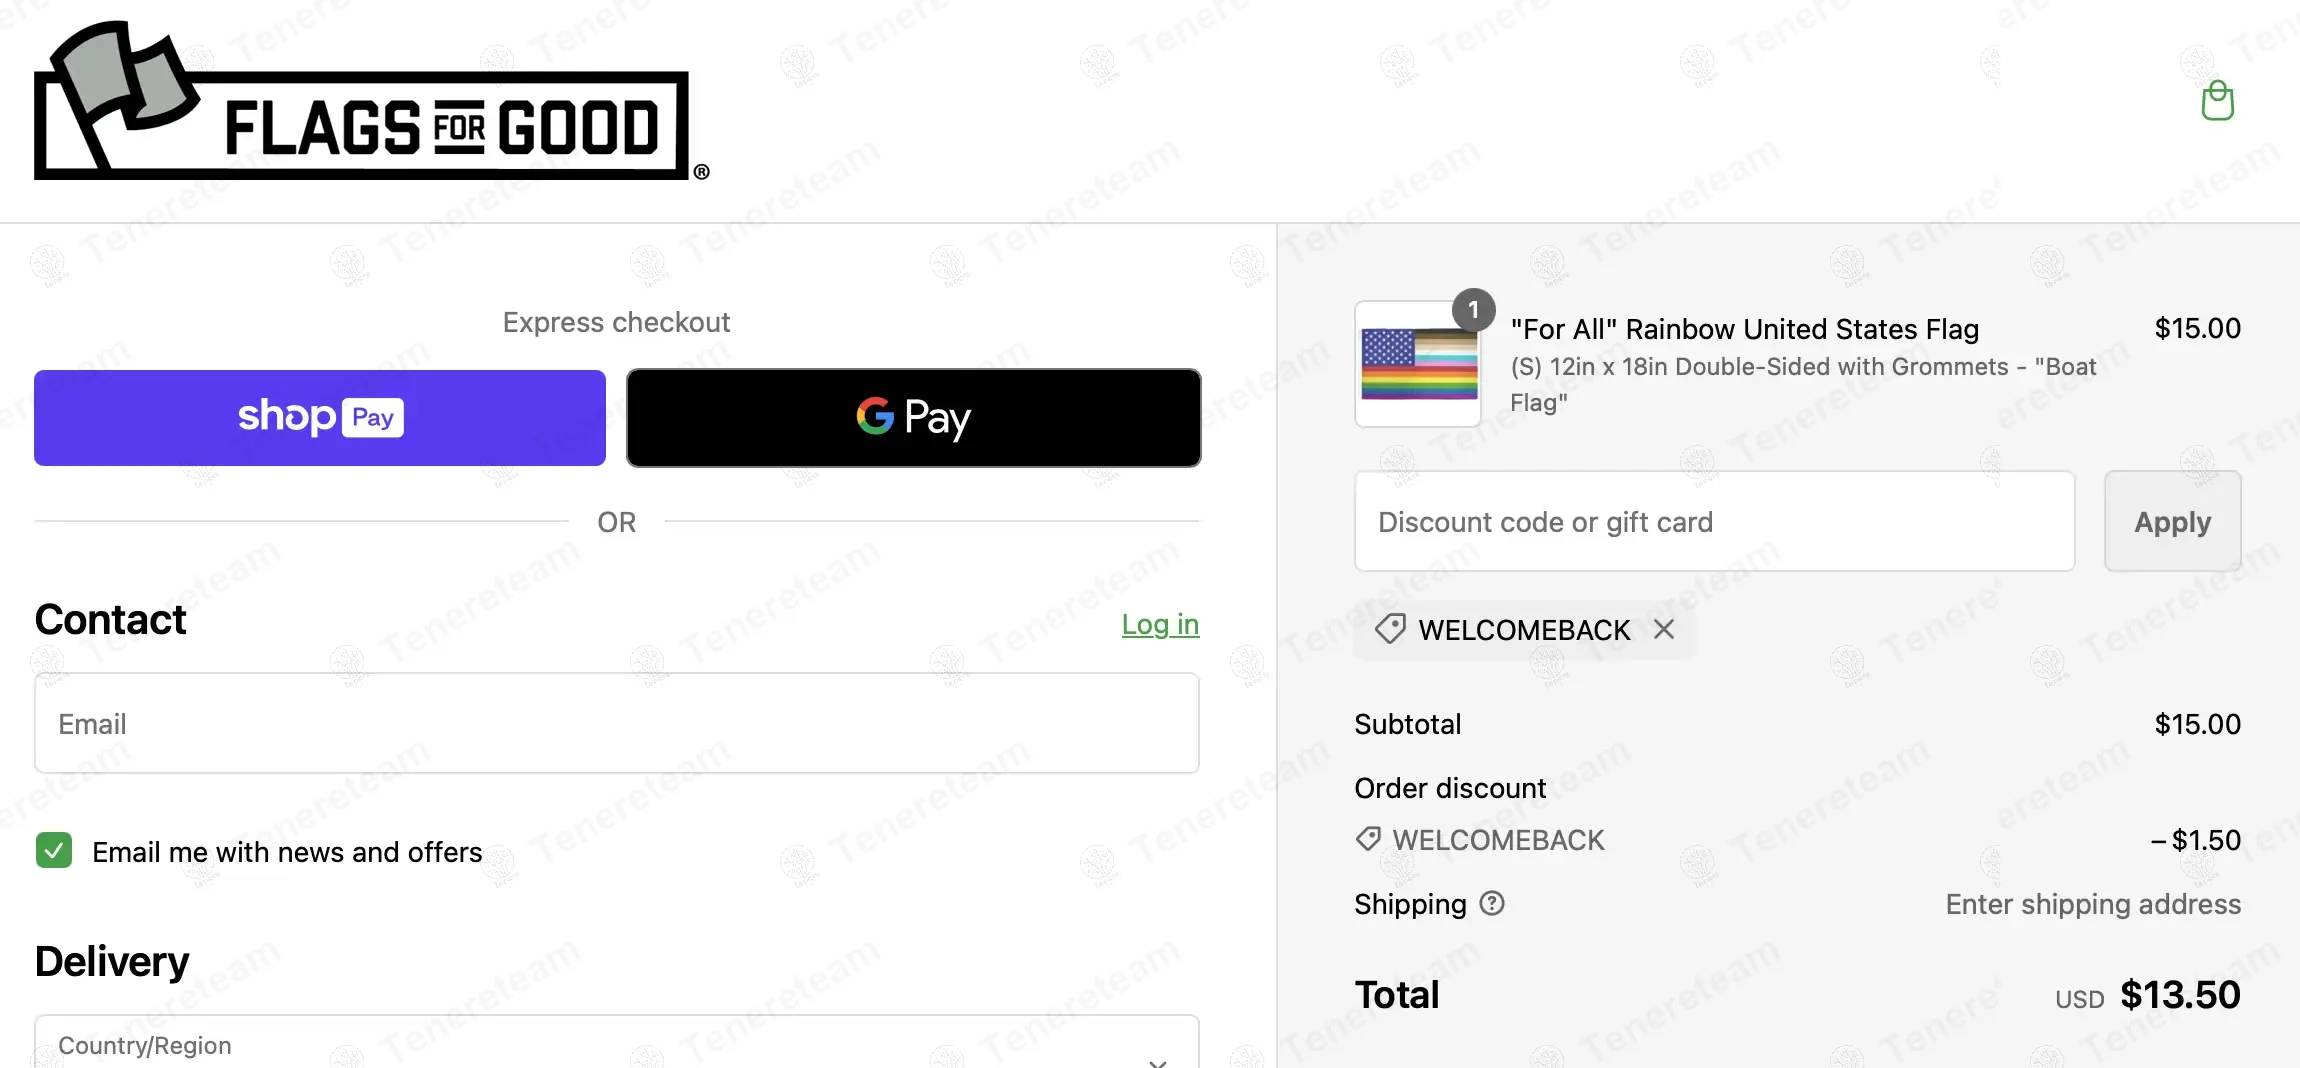
Task: Click the Country/Region chevron arrow
Action: (1158, 1062)
